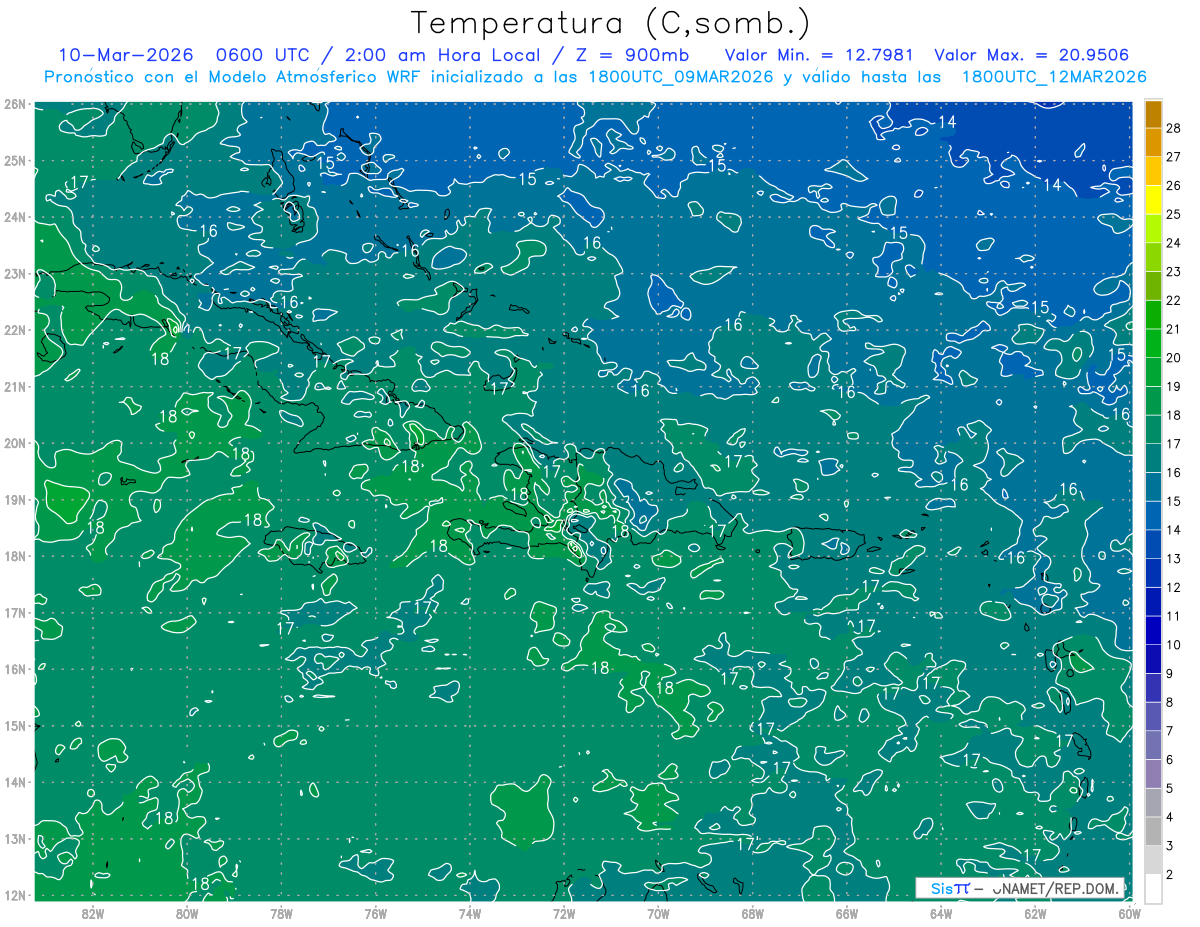Click the "22" color scale label
Image resolution: width=1200 pixels, height=927 pixels.
[x=1174, y=301]
